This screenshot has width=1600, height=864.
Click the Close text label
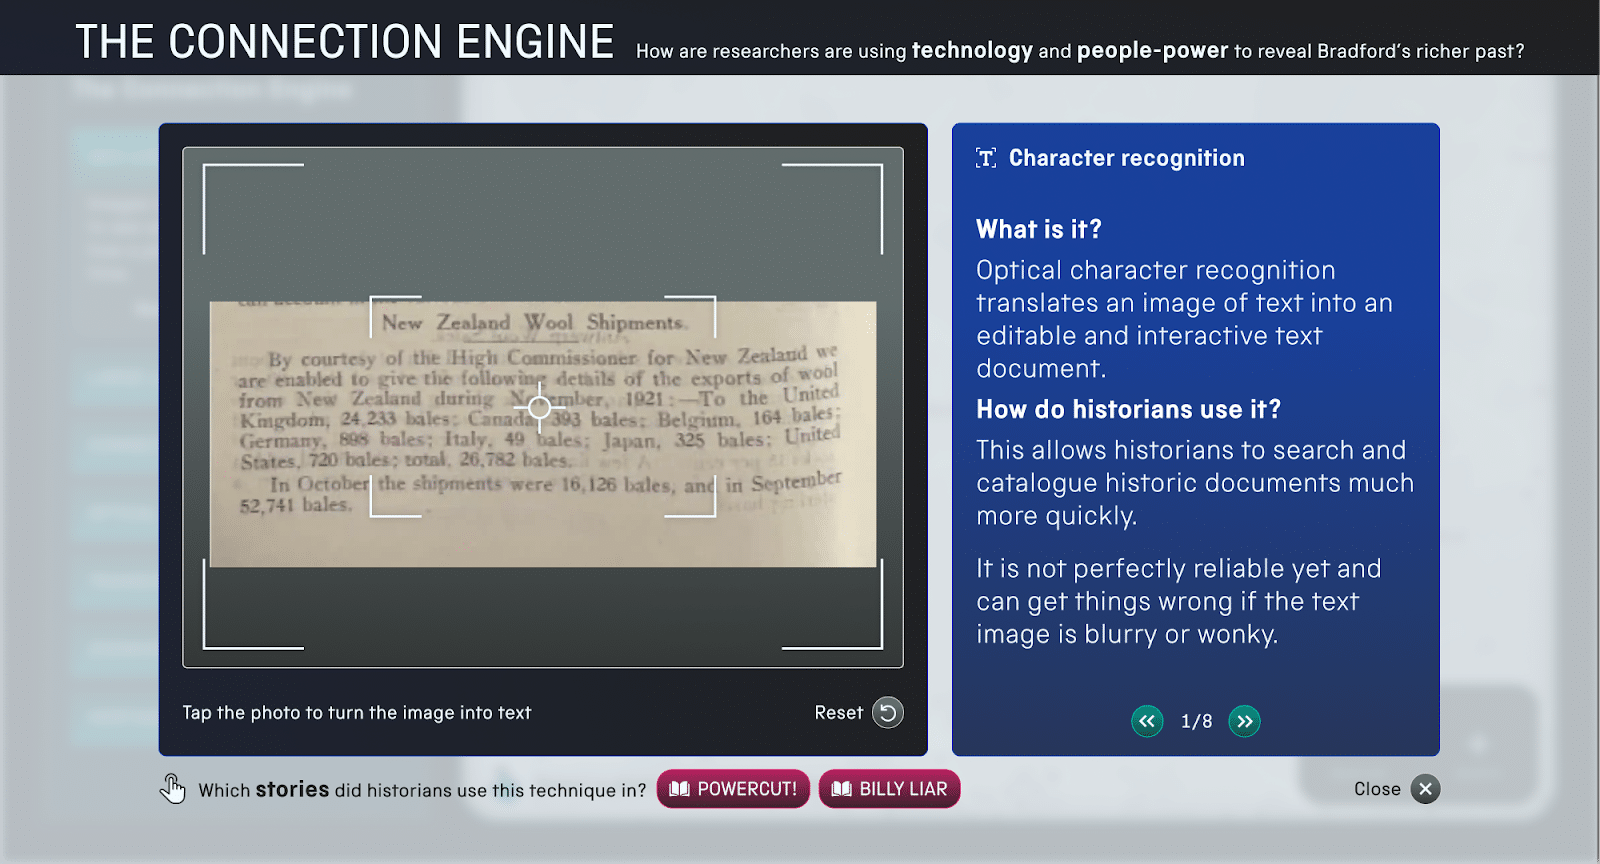[1377, 789]
